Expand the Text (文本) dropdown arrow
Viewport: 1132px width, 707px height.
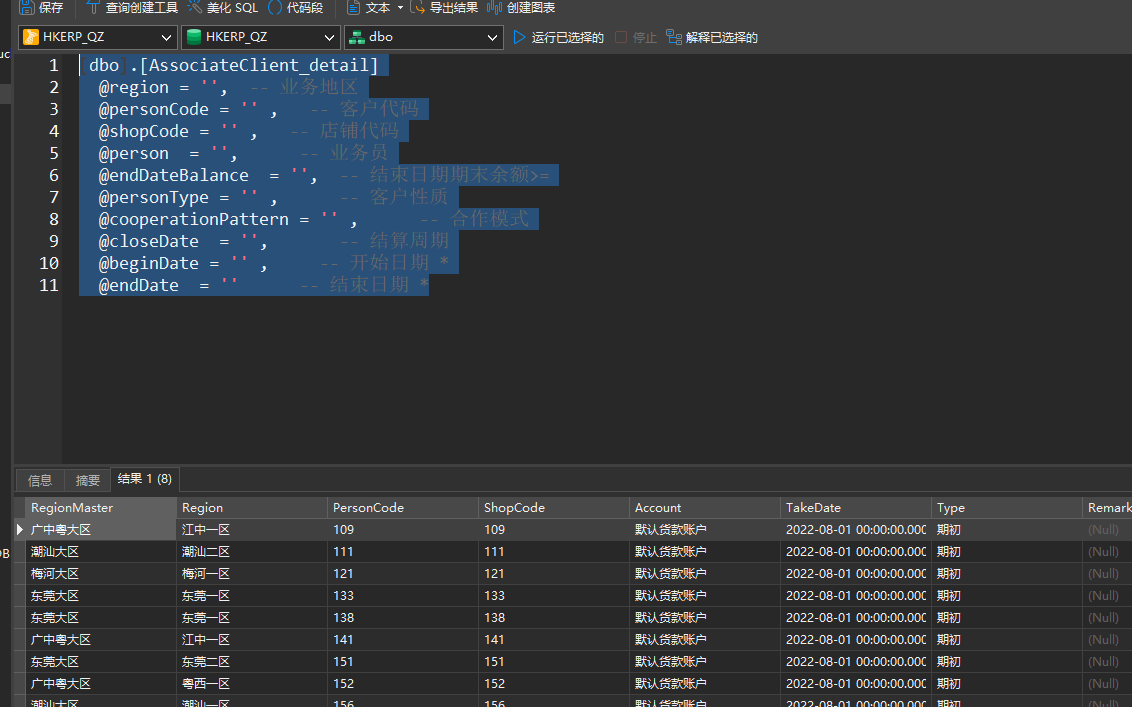pos(400,7)
